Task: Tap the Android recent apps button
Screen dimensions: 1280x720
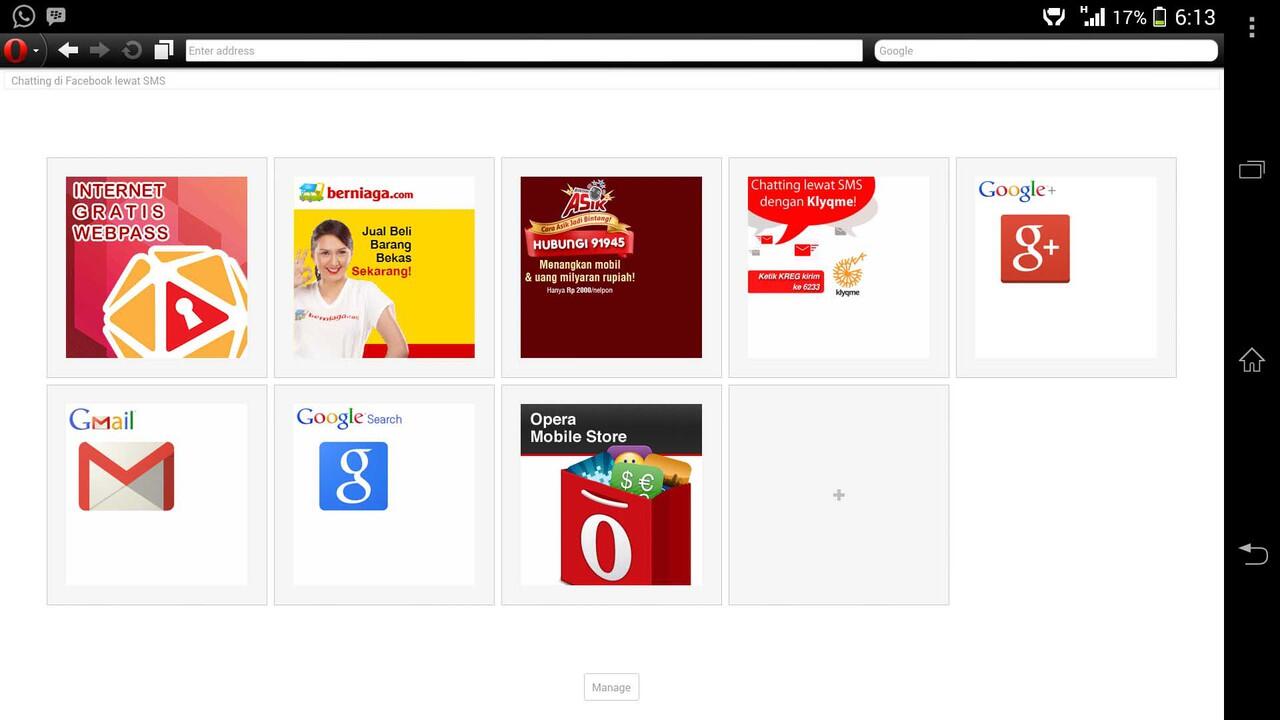Action: coord(1252,170)
